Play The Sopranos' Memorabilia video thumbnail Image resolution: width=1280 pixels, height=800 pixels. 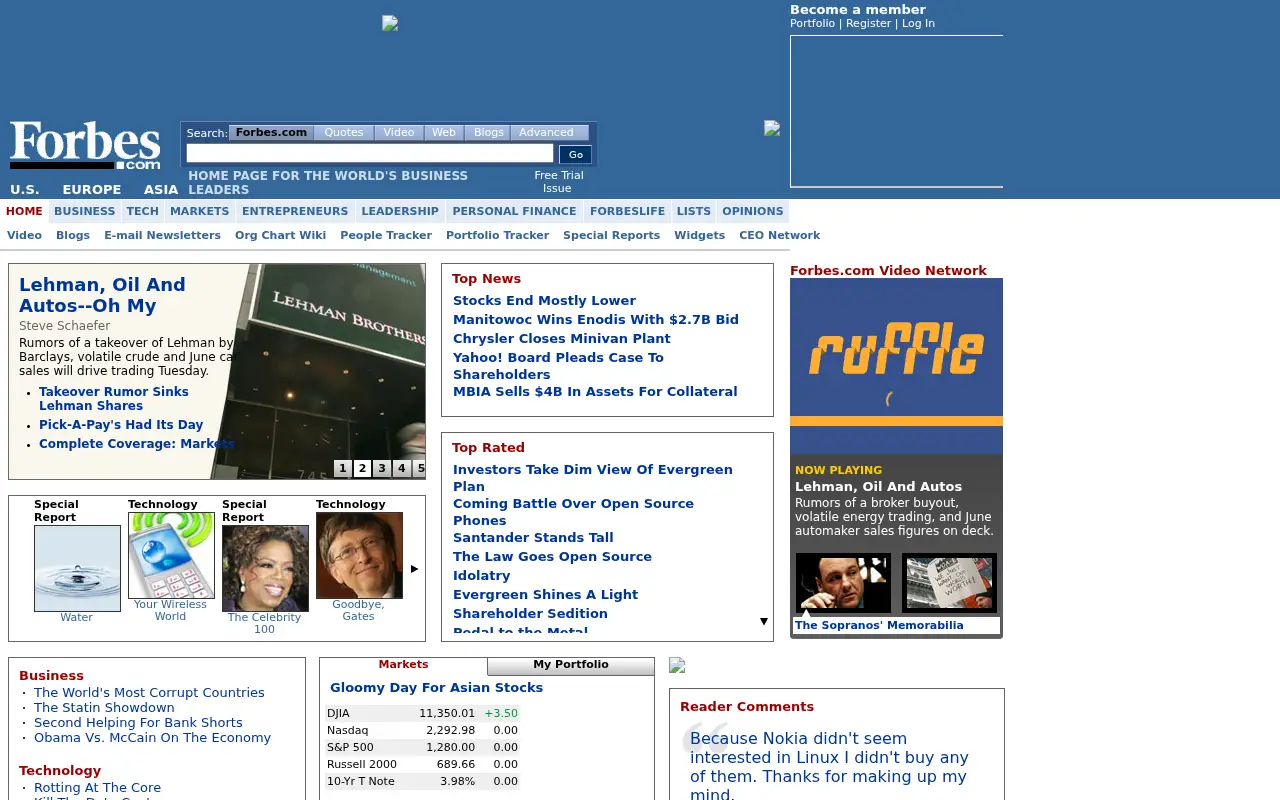click(x=843, y=583)
